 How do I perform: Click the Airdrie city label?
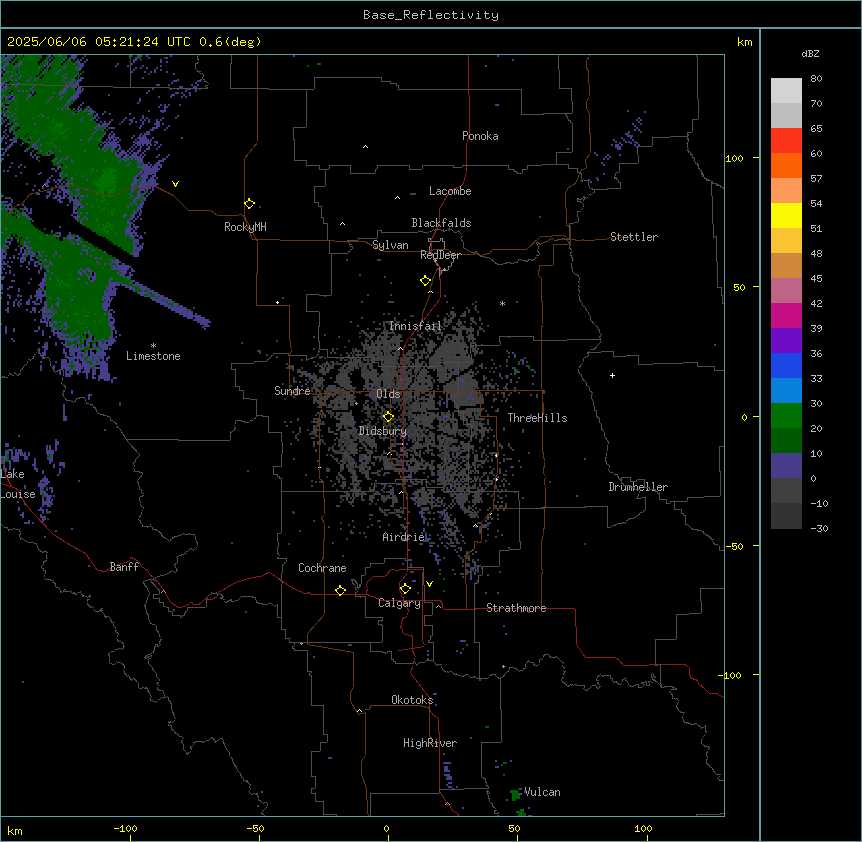(404, 537)
